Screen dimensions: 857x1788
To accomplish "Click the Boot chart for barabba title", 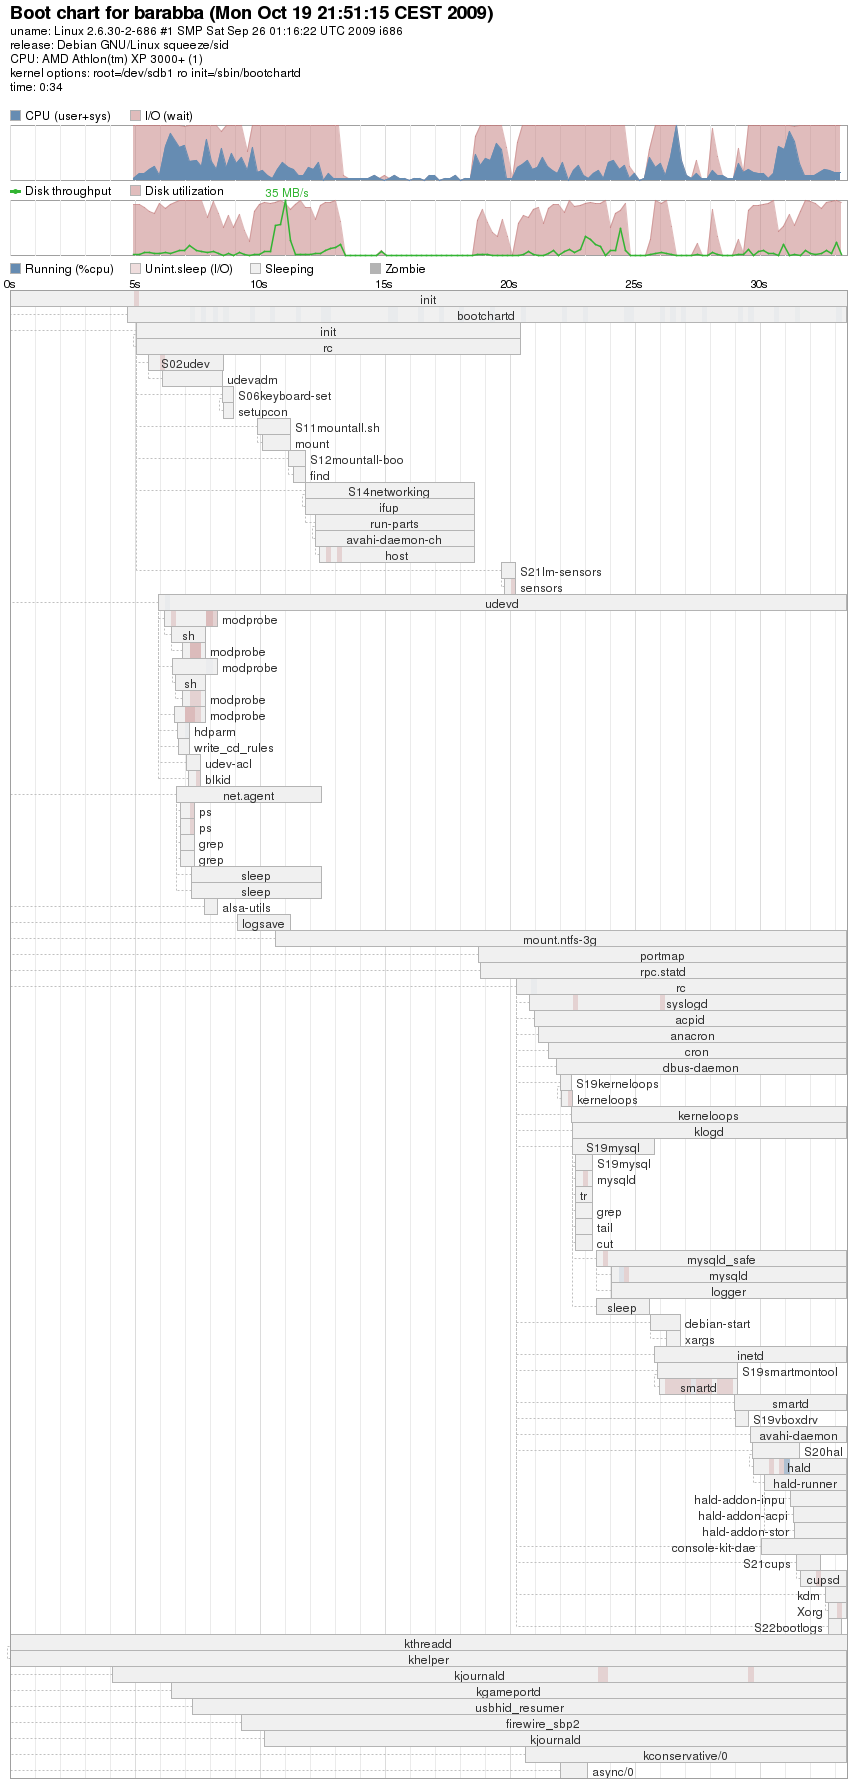I will pos(251,13).
